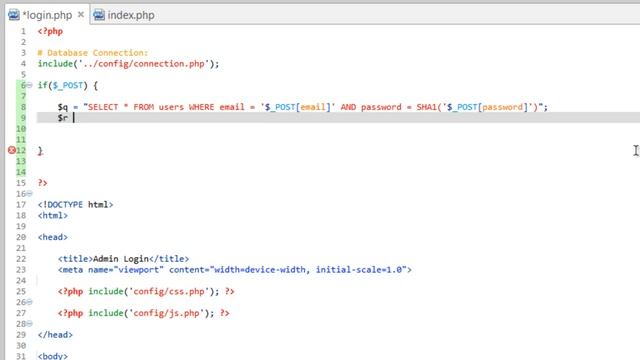Click the PHP file icon on login.php tab

click(14, 15)
